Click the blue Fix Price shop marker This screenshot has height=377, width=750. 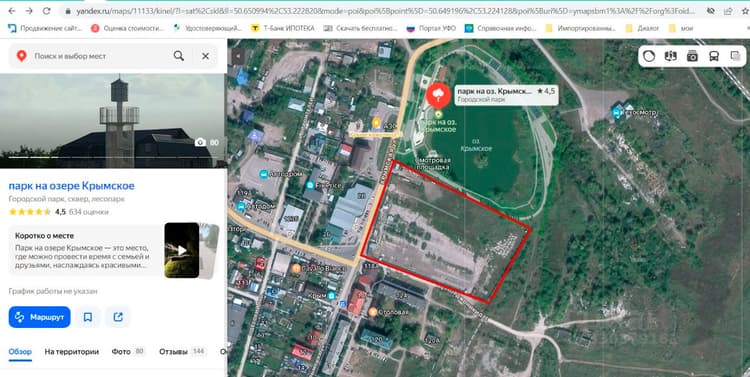pyautogui.click(x=311, y=185)
